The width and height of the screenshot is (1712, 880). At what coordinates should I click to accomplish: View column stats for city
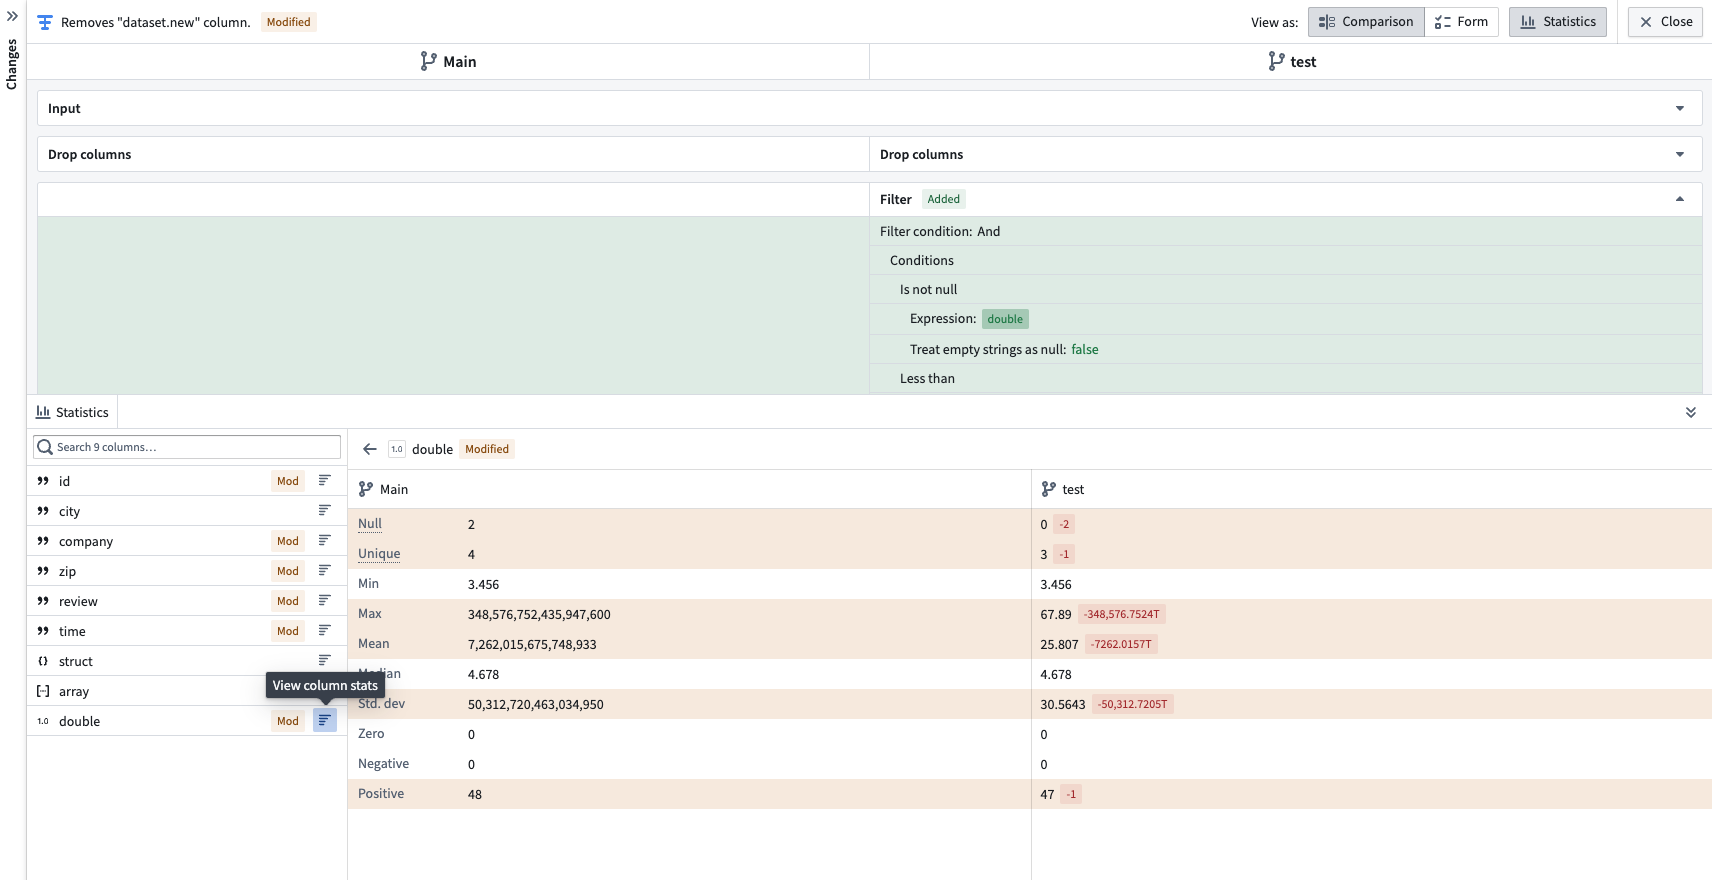point(324,511)
